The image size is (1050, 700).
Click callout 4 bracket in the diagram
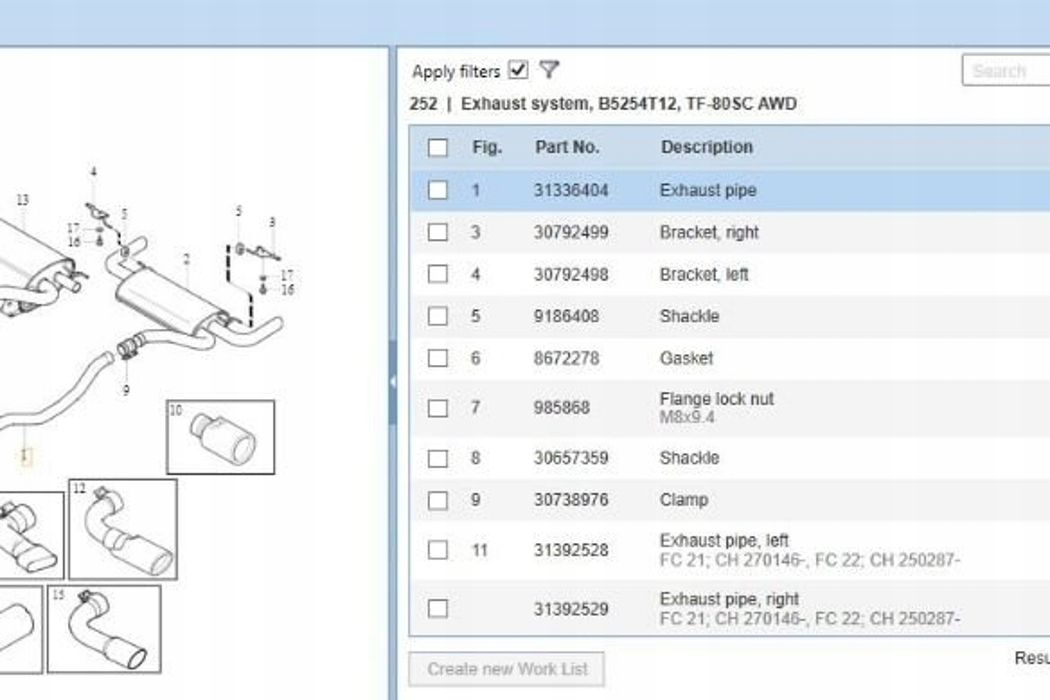[x=93, y=172]
